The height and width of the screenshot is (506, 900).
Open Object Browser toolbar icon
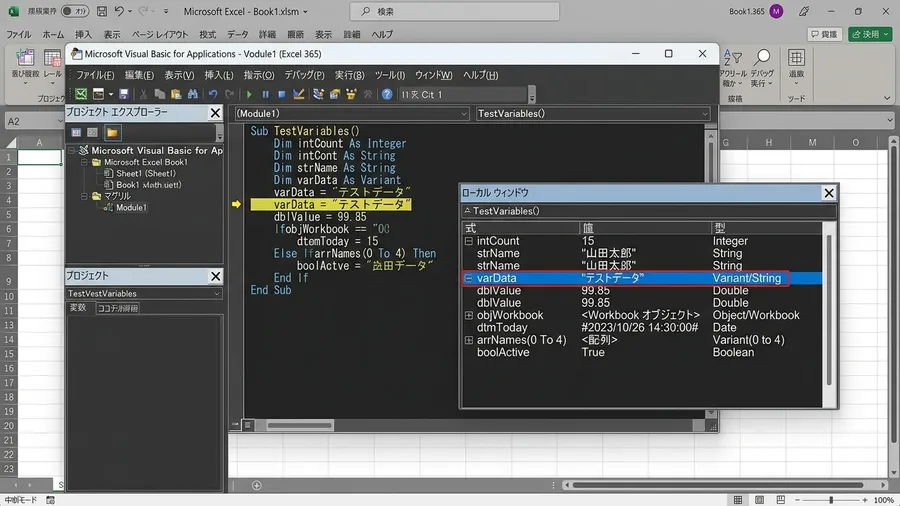click(x=351, y=94)
